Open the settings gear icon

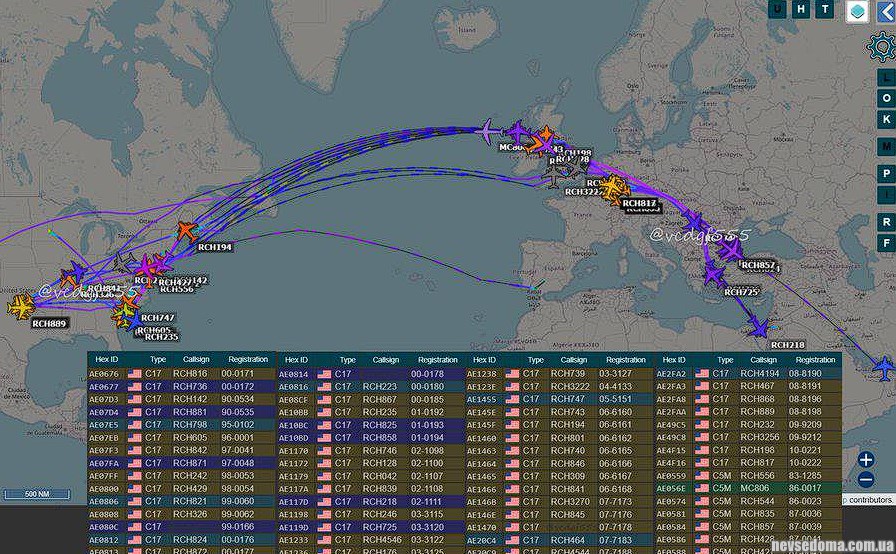click(883, 46)
